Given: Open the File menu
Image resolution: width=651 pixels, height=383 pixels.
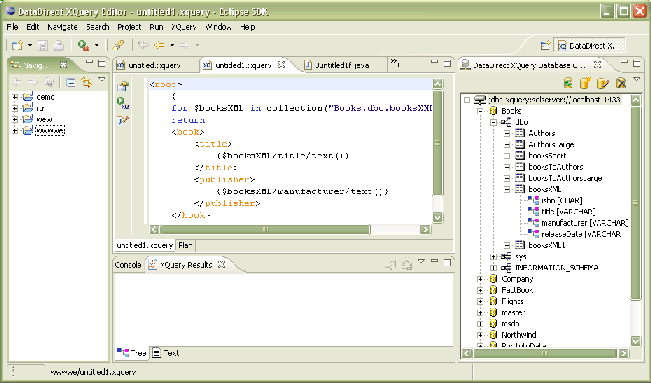Looking at the screenshot, I should click(12, 27).
